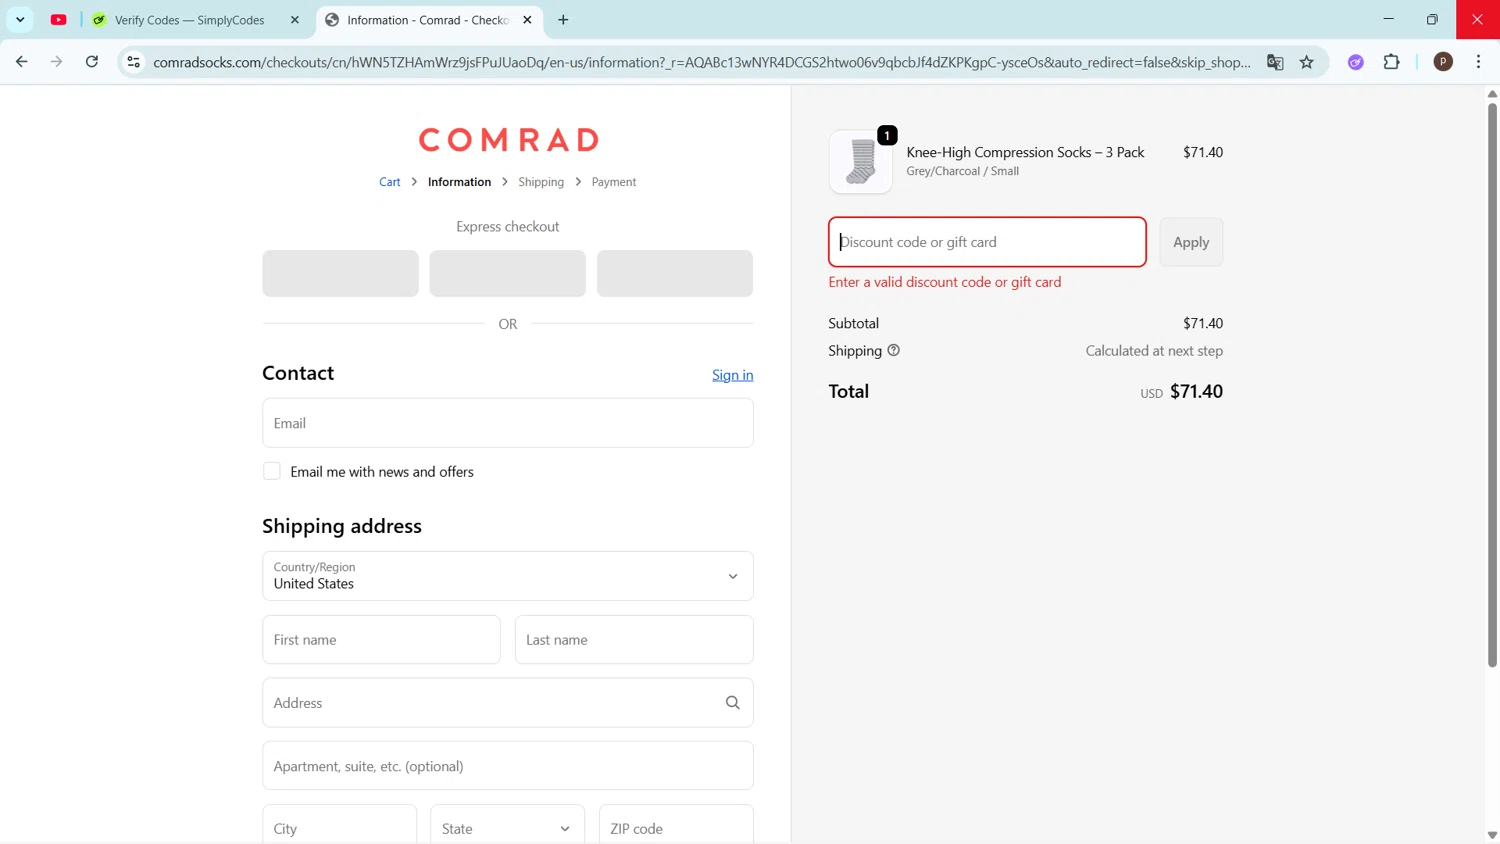Open Chrome three-dot menu
The image size is (1500, 844).
1478,62
